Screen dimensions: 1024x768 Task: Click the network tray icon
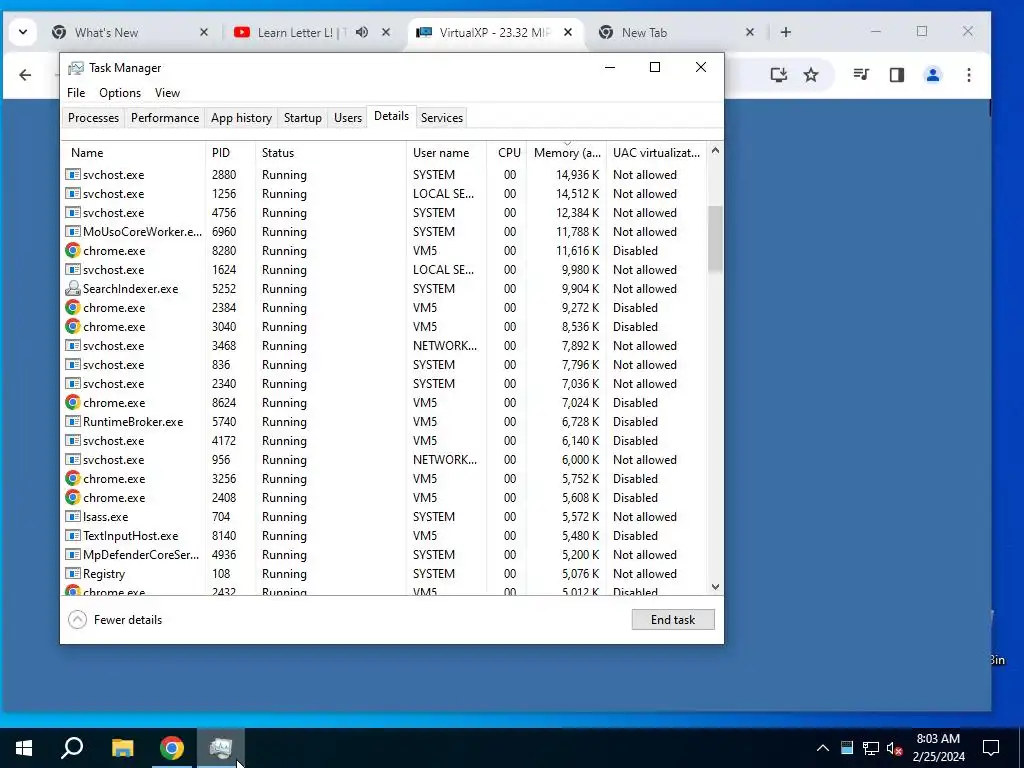(x=871, y=748)
